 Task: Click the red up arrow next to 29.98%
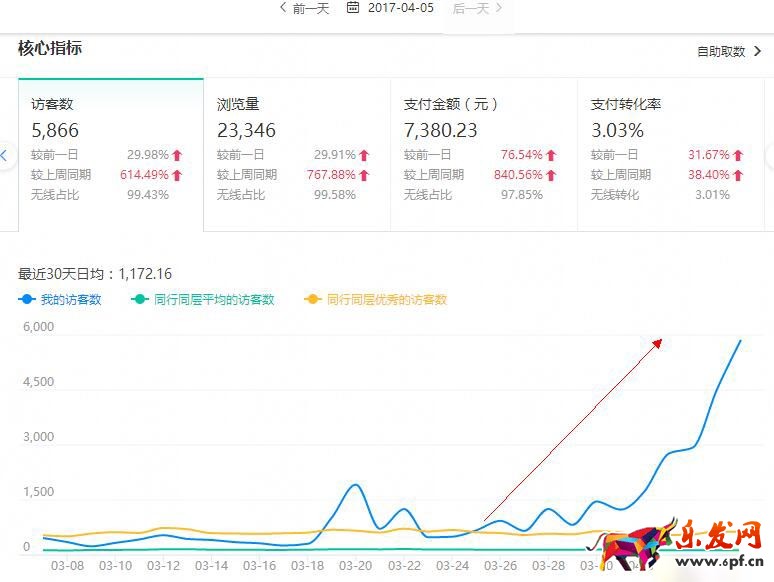coord(177,155)
